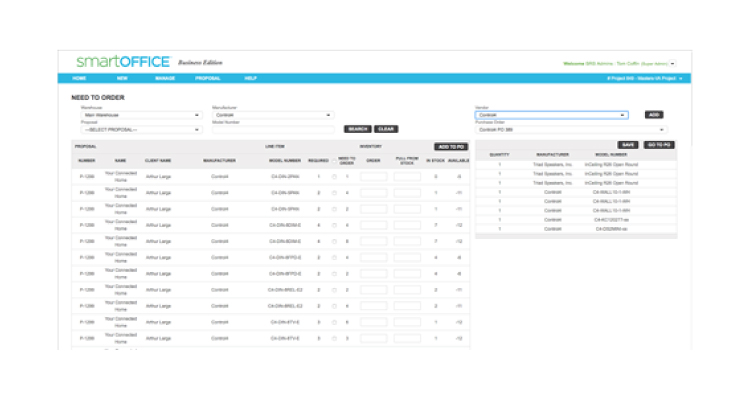The image size is (750, 400).
Task: Open the Purchase Order dropdown
Action: tap(571, 130)
